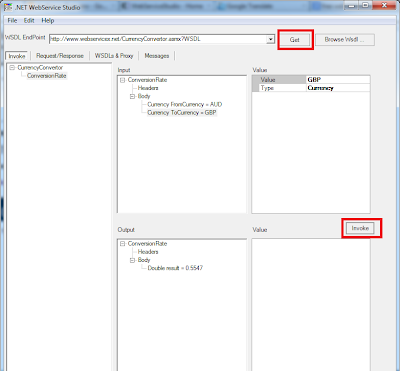Open the File menu

click(12, 20)
